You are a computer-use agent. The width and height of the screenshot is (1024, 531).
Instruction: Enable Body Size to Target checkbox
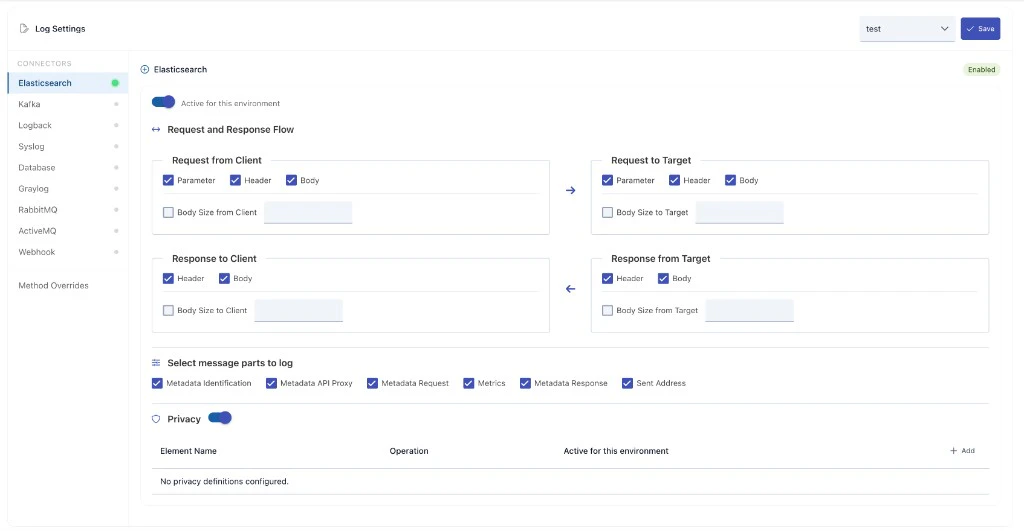pyautogui.click(x=607, y=212)
